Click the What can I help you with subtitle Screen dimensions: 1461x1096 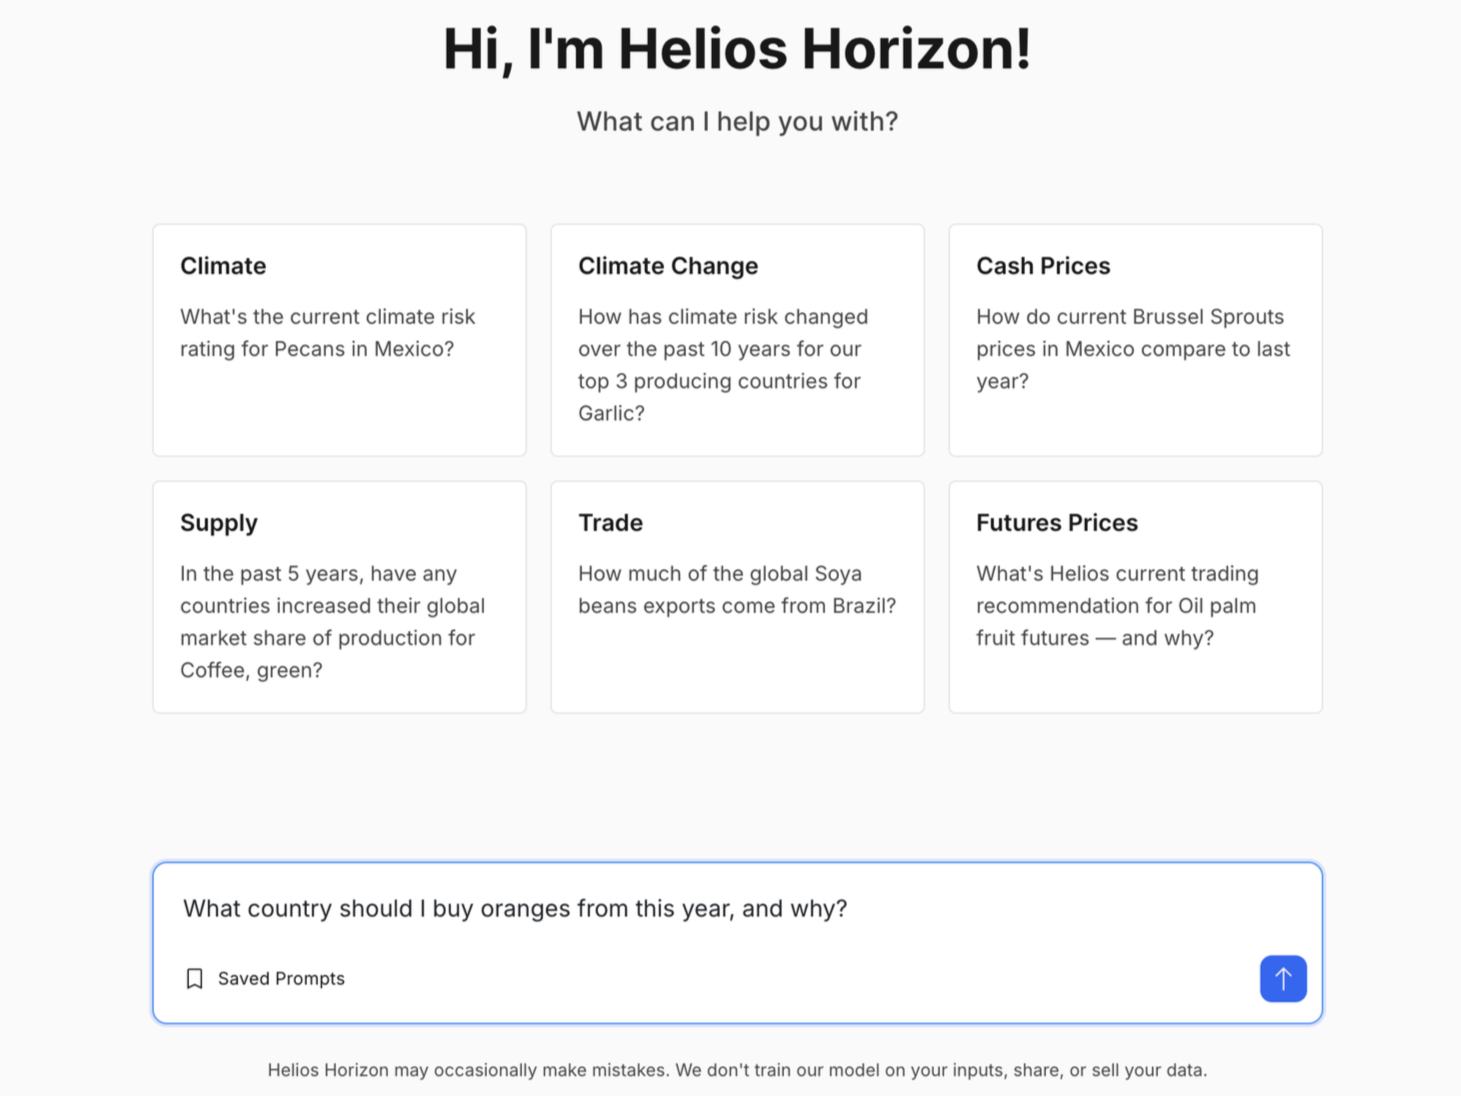(x=737, y=121)
